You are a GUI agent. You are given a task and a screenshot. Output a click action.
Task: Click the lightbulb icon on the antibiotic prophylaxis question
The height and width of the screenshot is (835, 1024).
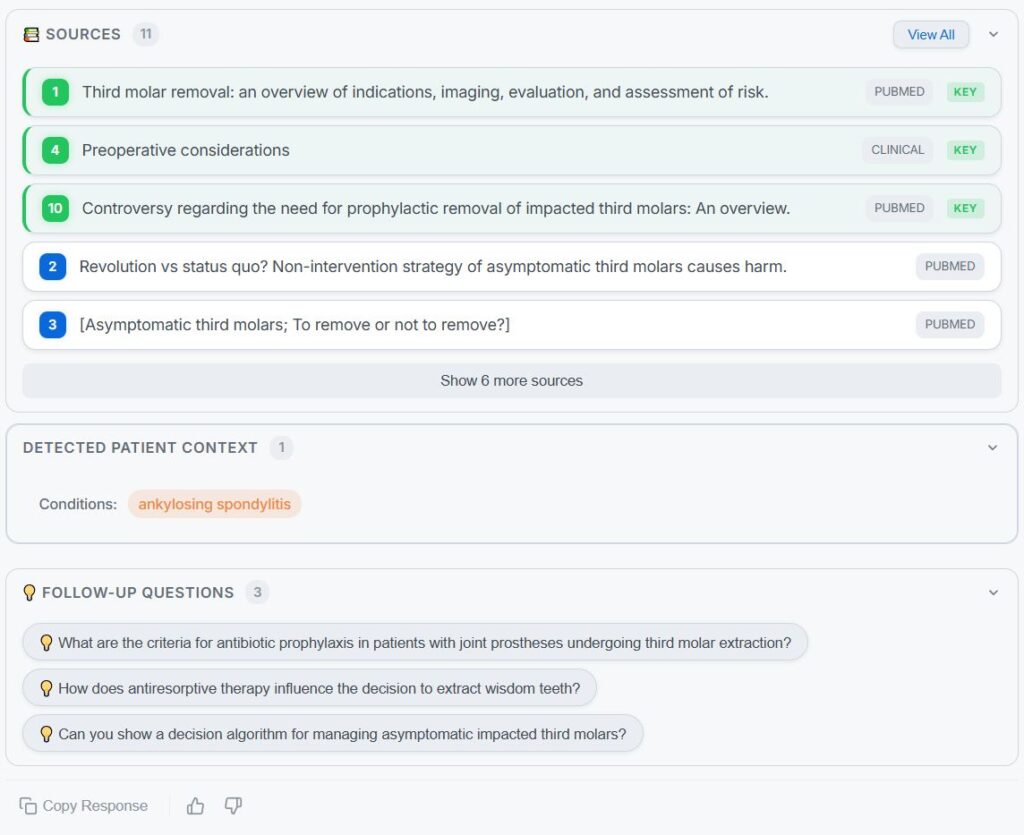click(47, 642)
